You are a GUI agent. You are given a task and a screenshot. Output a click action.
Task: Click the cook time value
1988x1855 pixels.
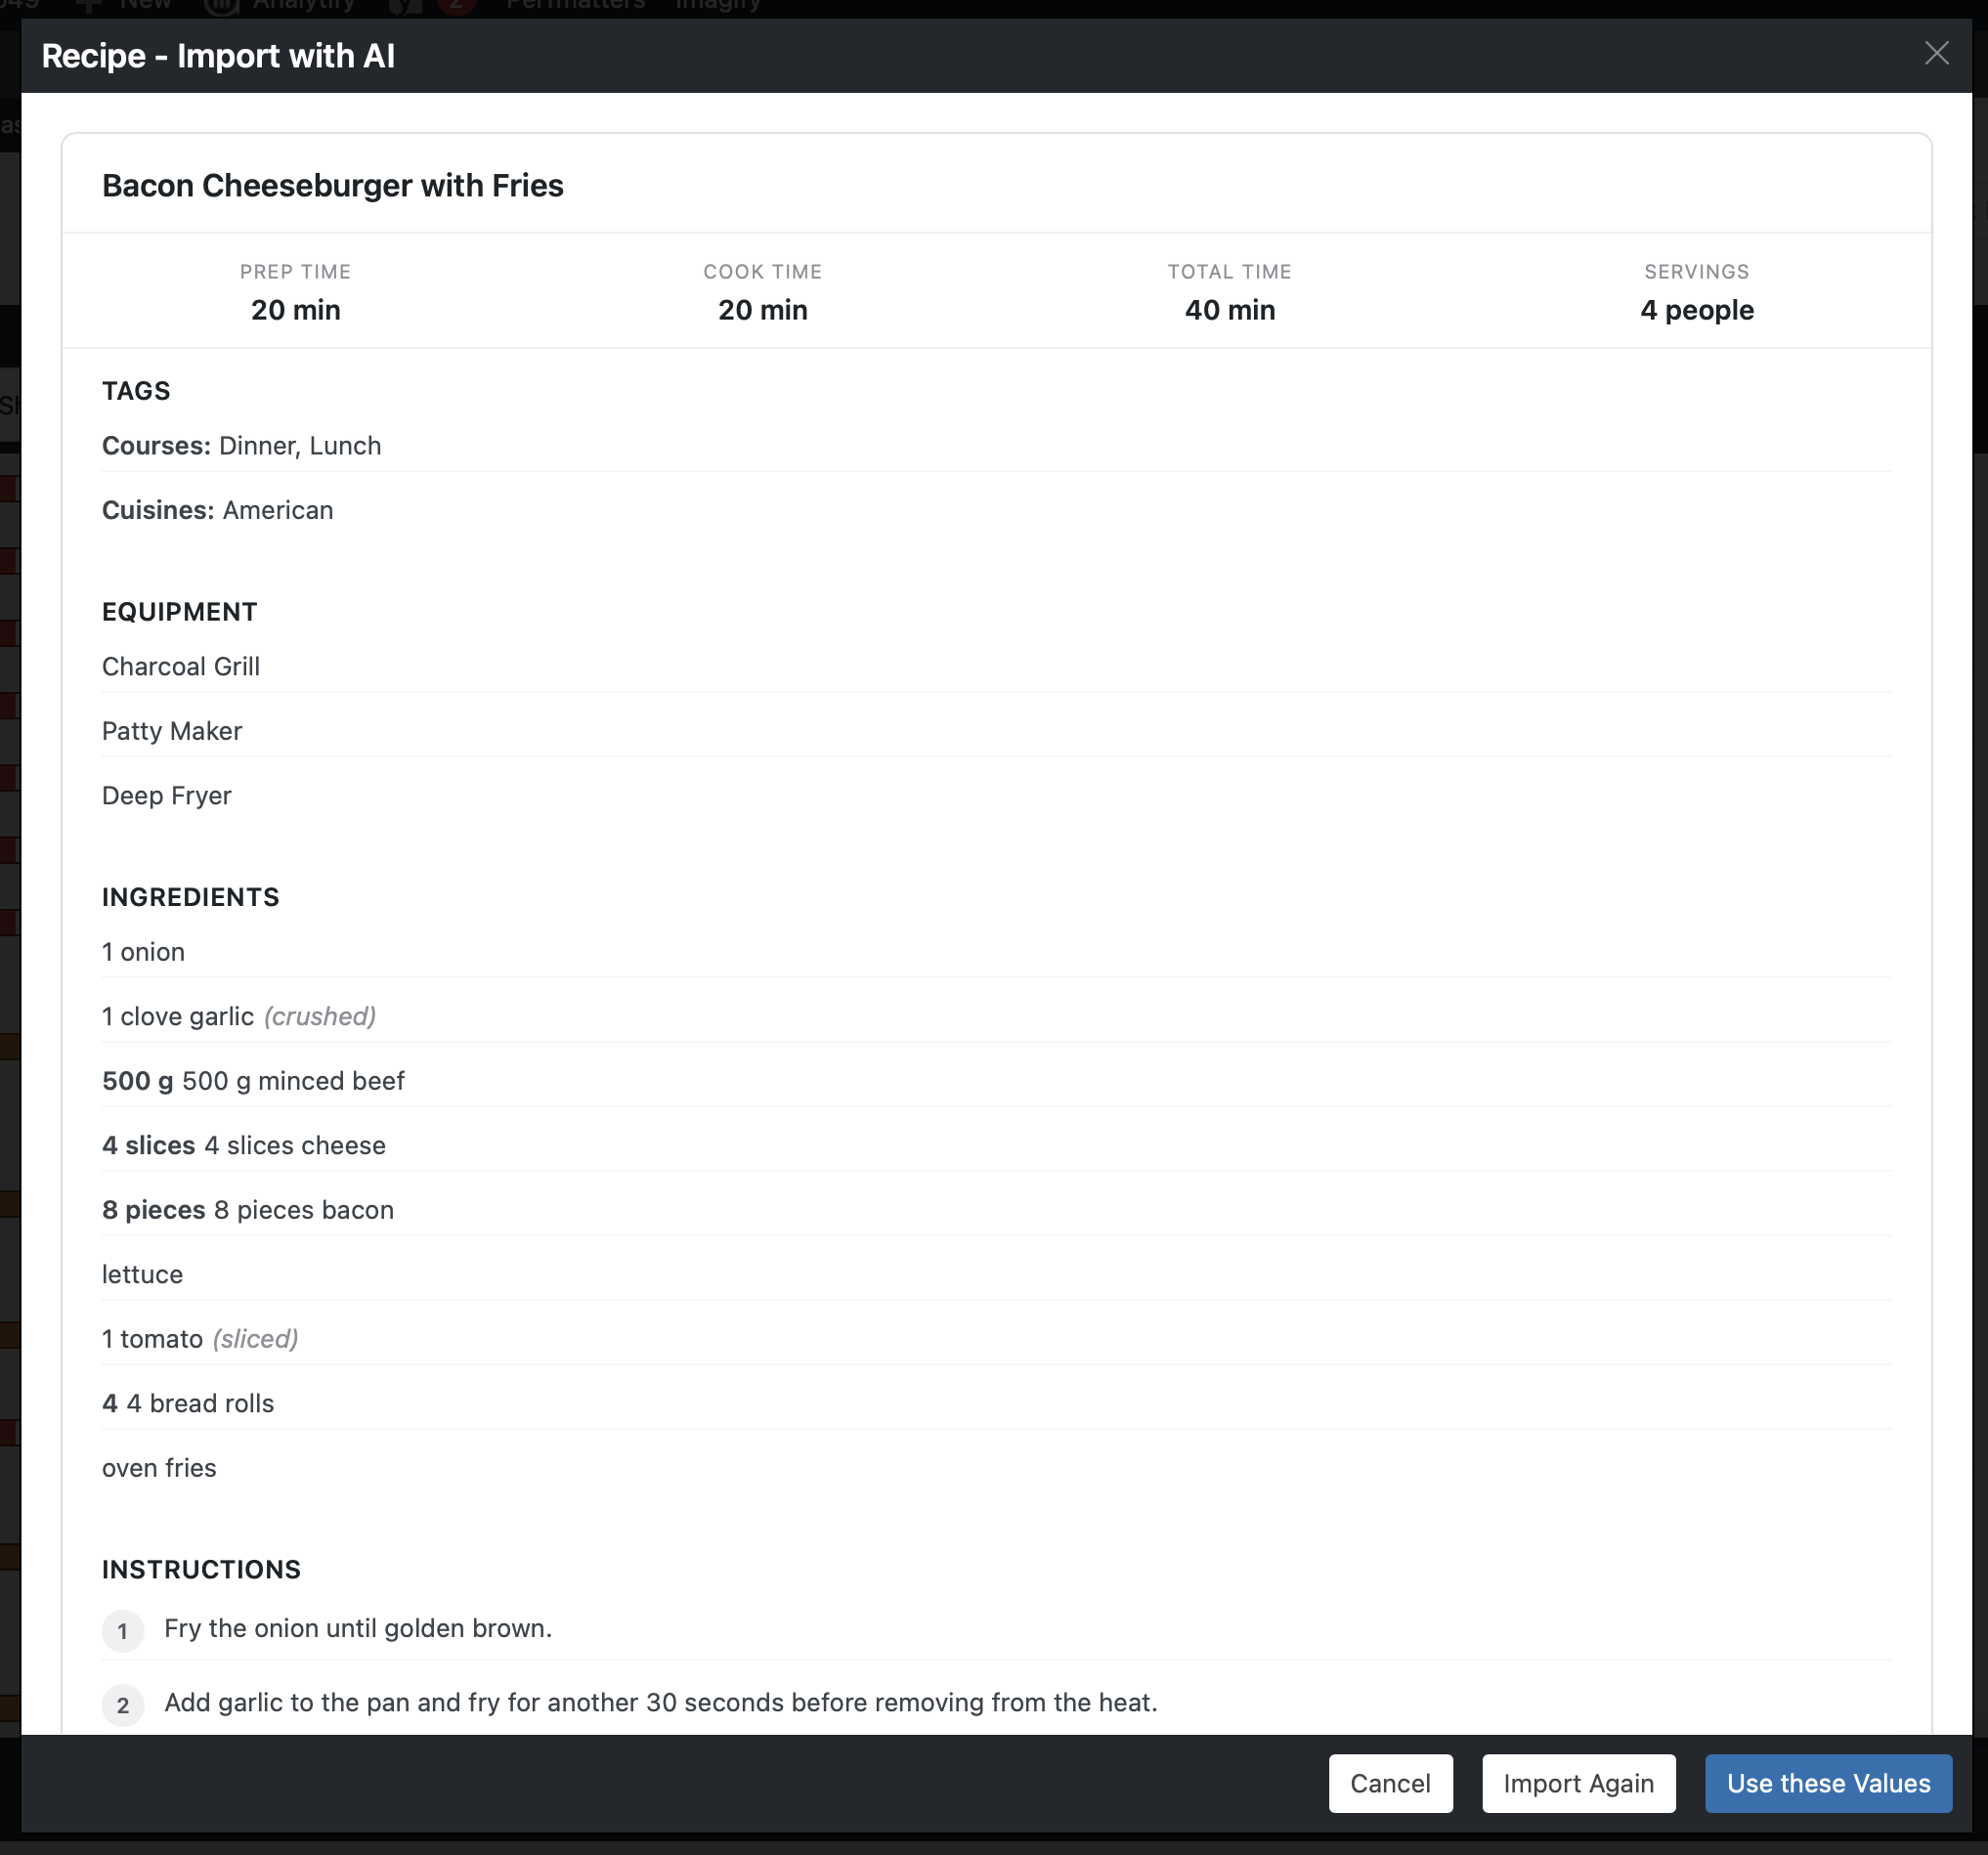click(x=762, y=310)
